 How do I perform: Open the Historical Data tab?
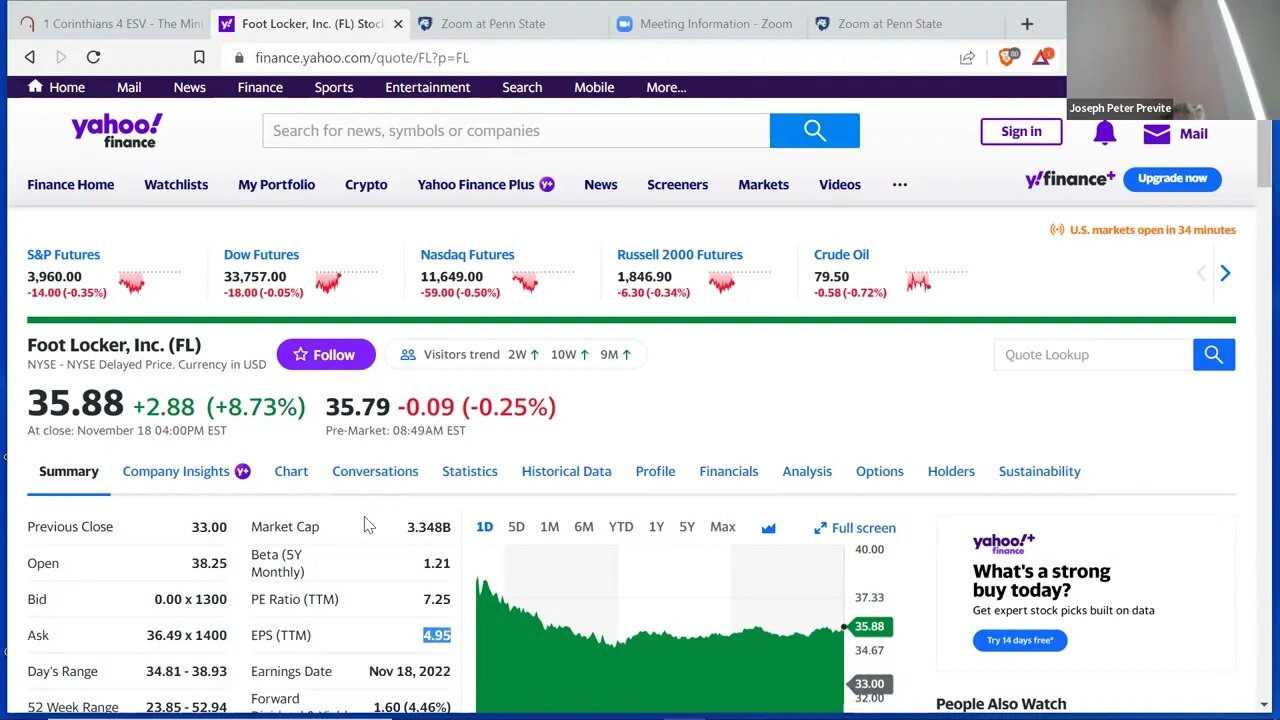click(566, 471)
